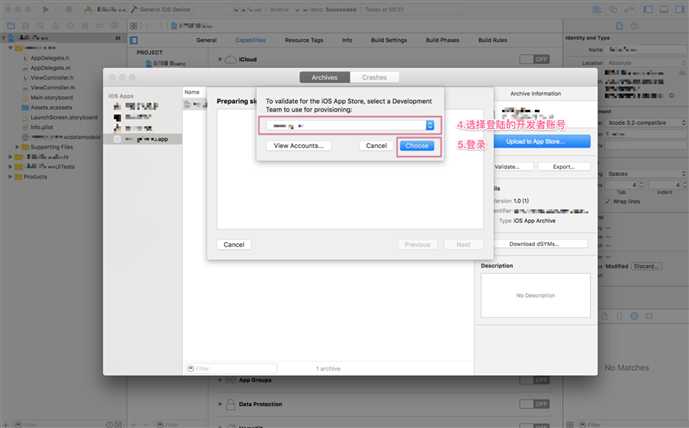Screen dimensions: 689x428
Task: Select LaunchScreen.storyboard in navigator
Action: pos(64,117)
